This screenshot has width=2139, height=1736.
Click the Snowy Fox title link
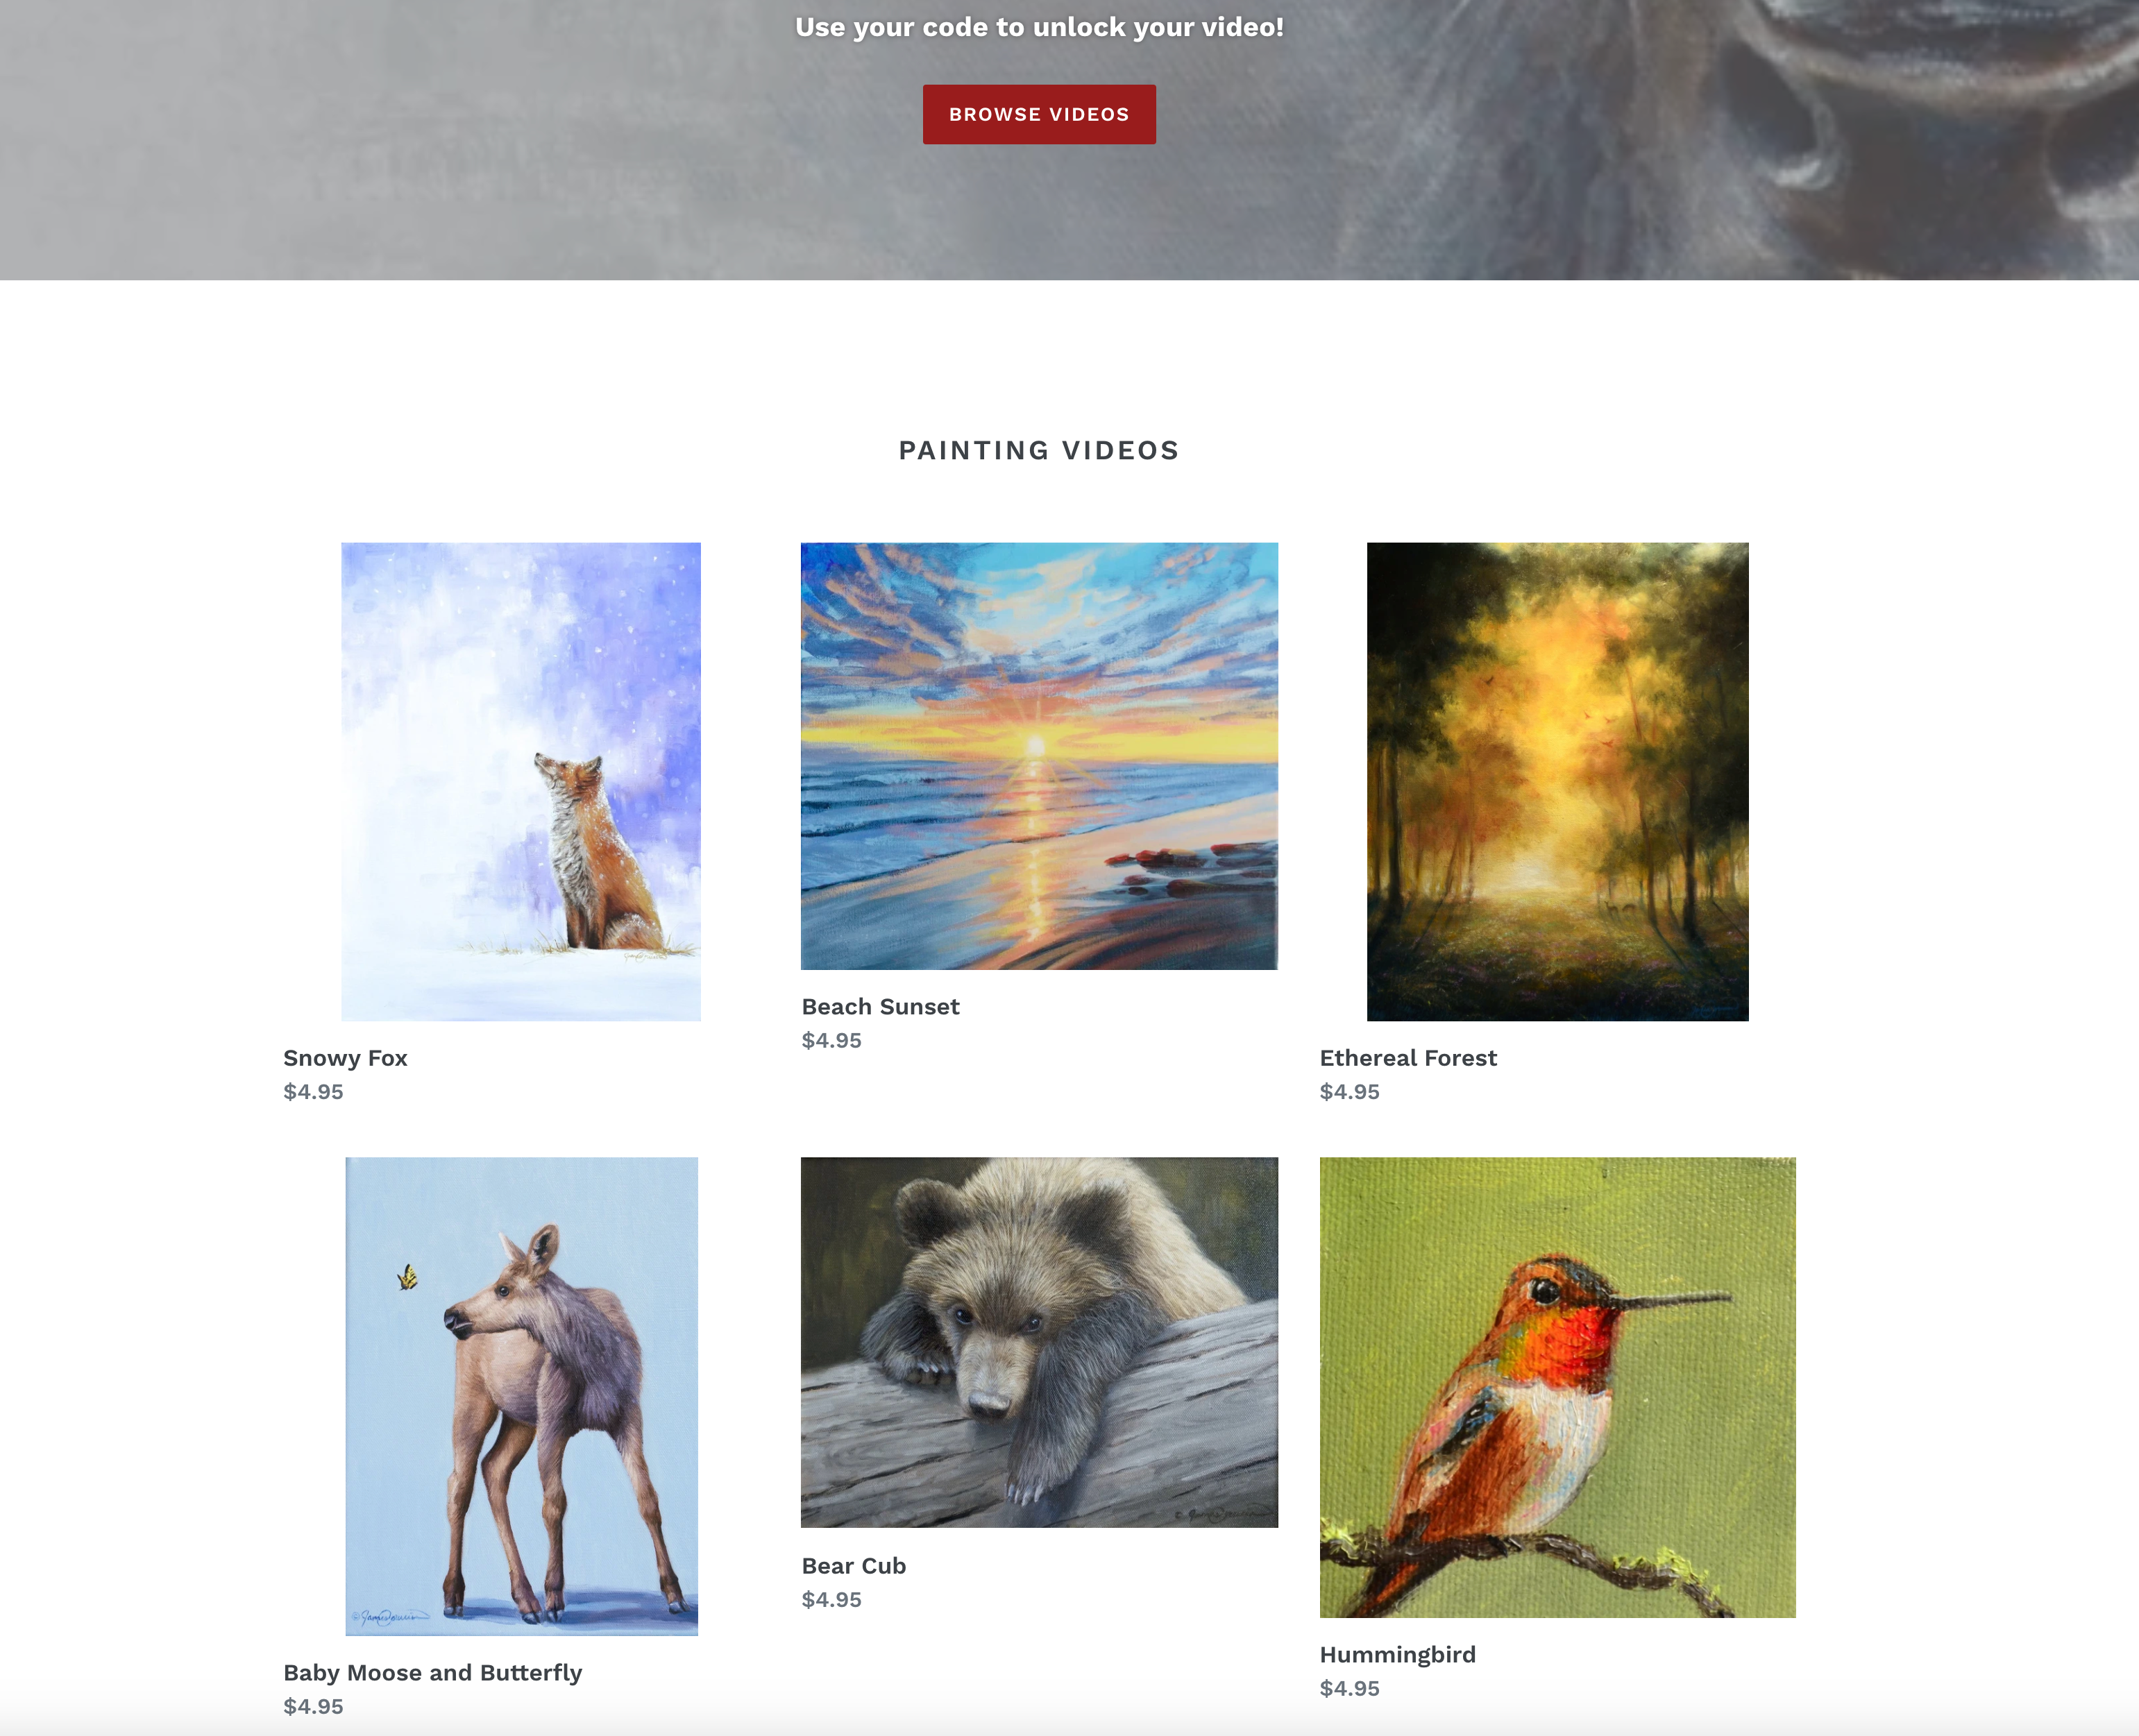(x=345, y=1058)
